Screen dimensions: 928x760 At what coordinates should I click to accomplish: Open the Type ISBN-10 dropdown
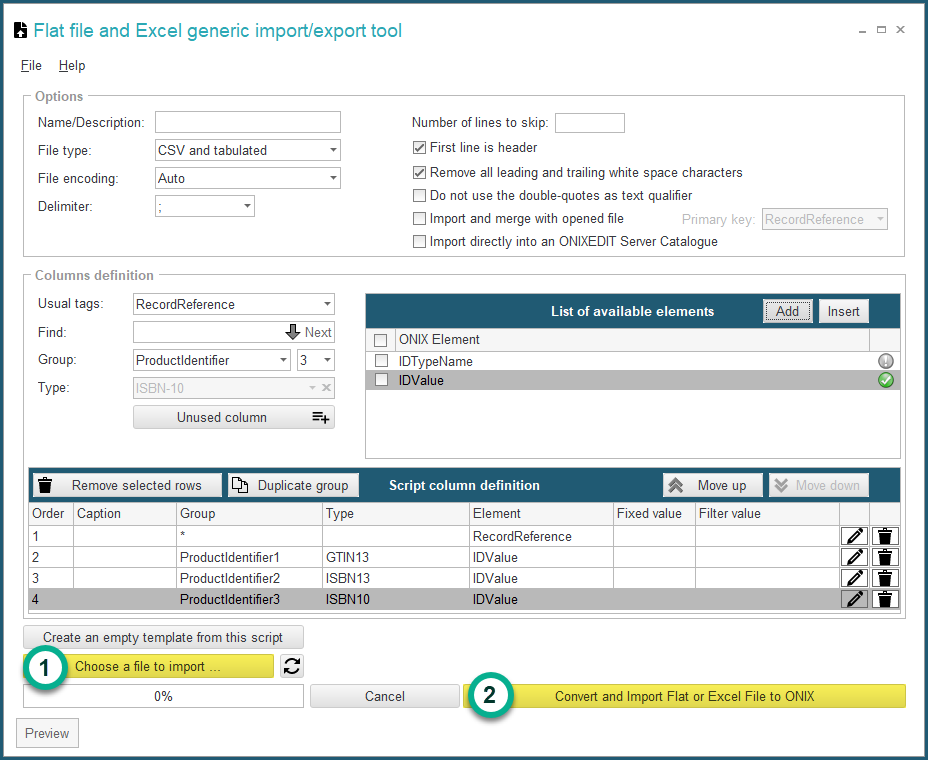312,388
